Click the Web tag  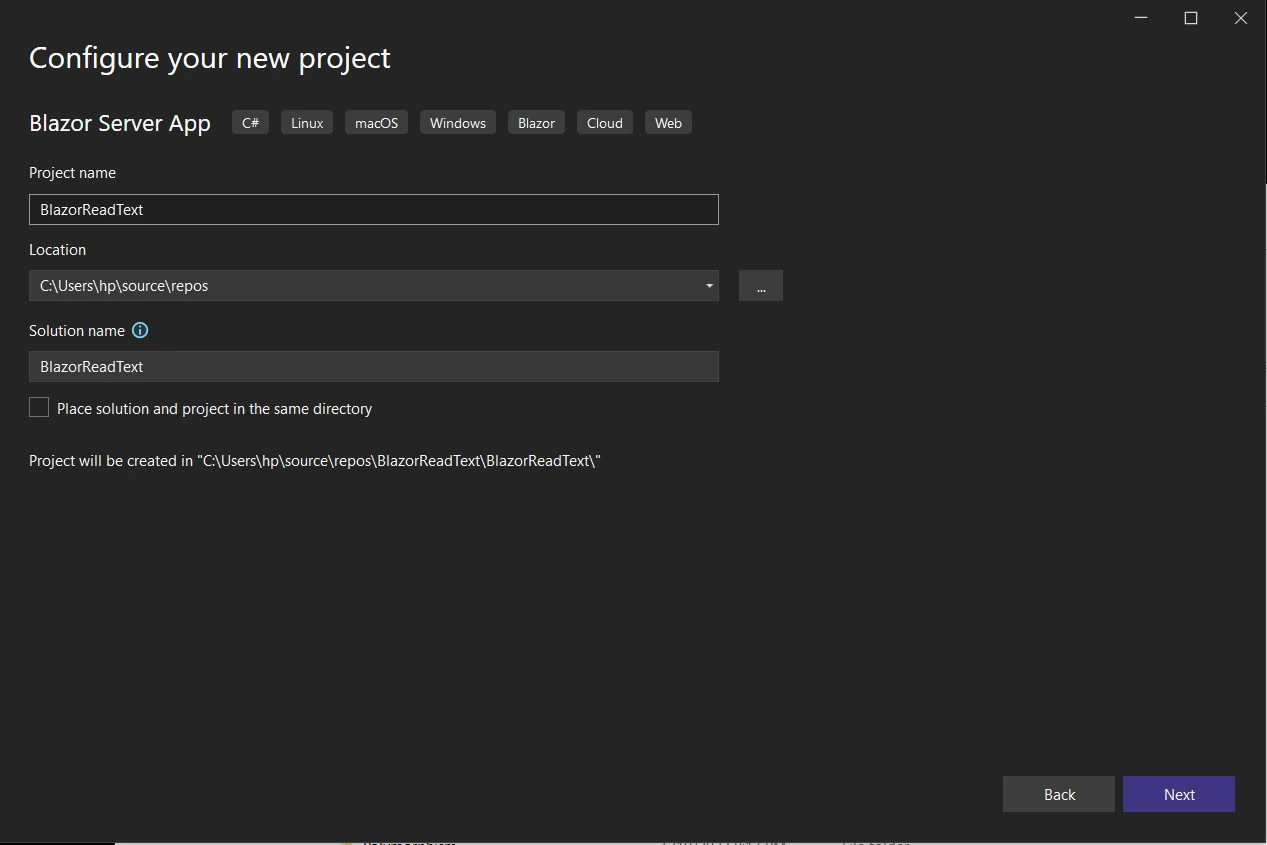pos(668,123)
